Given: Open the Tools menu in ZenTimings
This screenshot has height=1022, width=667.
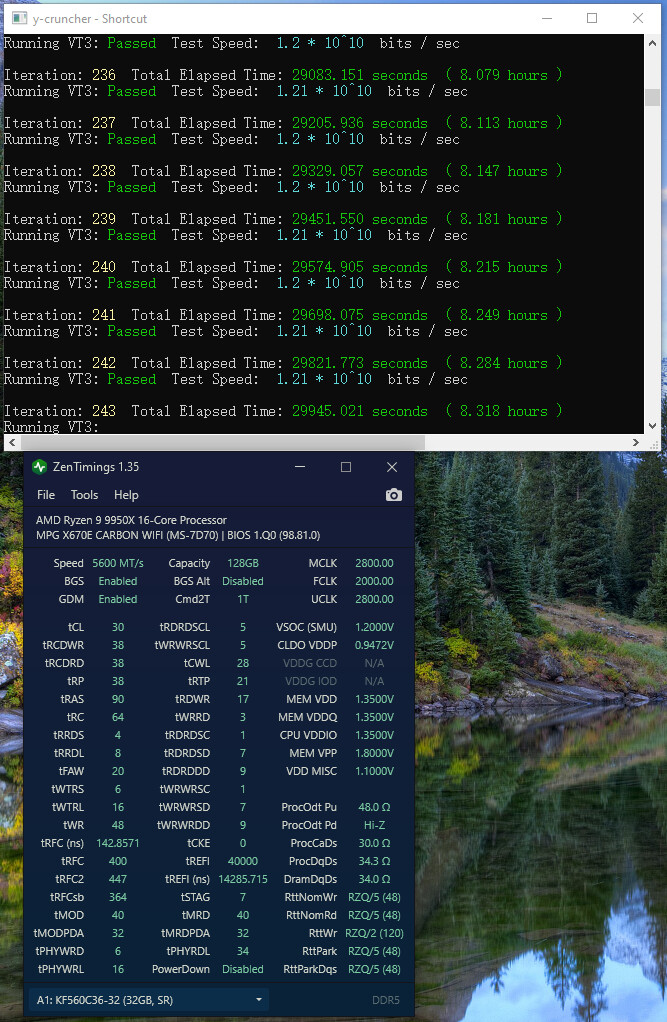Looking at the screenshot, I should 84,495.
